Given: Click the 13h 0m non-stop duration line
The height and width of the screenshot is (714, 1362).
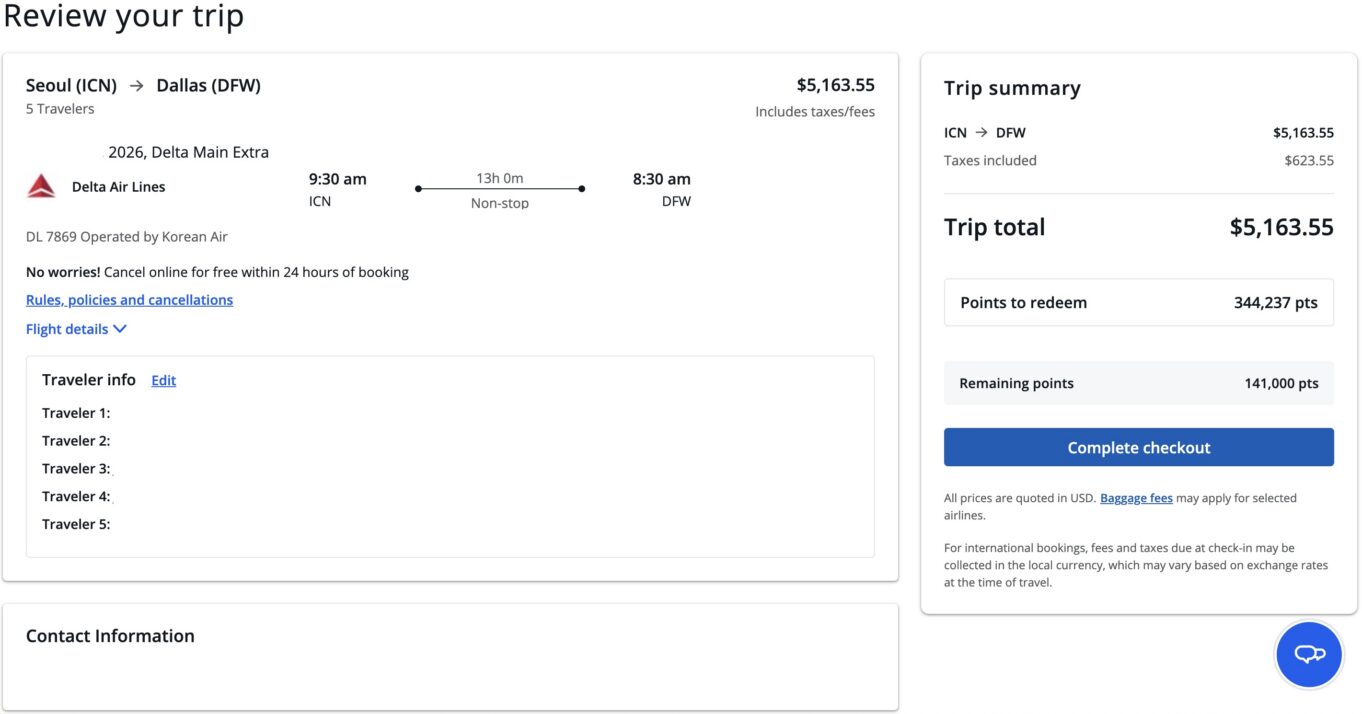Looking at the screenshot, I should [499, 189].
